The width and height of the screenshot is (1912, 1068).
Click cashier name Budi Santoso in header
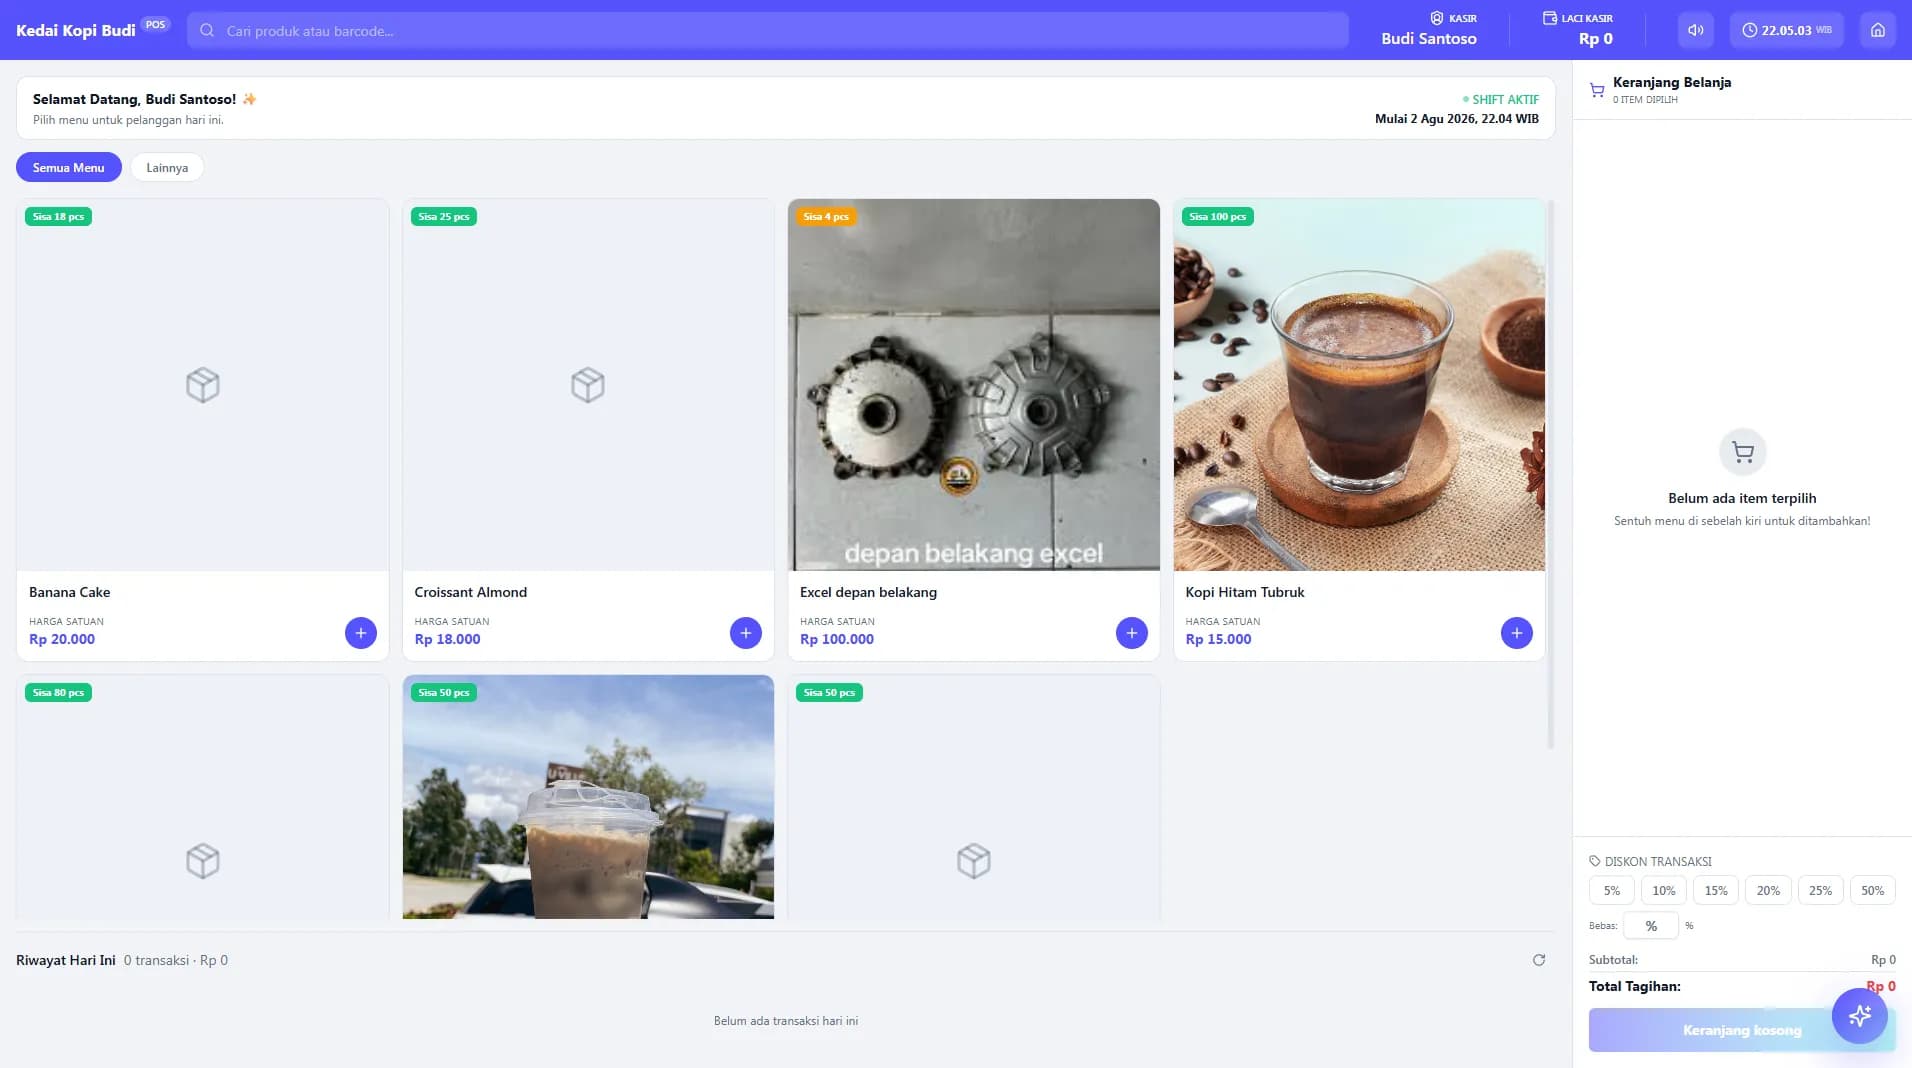tap(1429, 39)
